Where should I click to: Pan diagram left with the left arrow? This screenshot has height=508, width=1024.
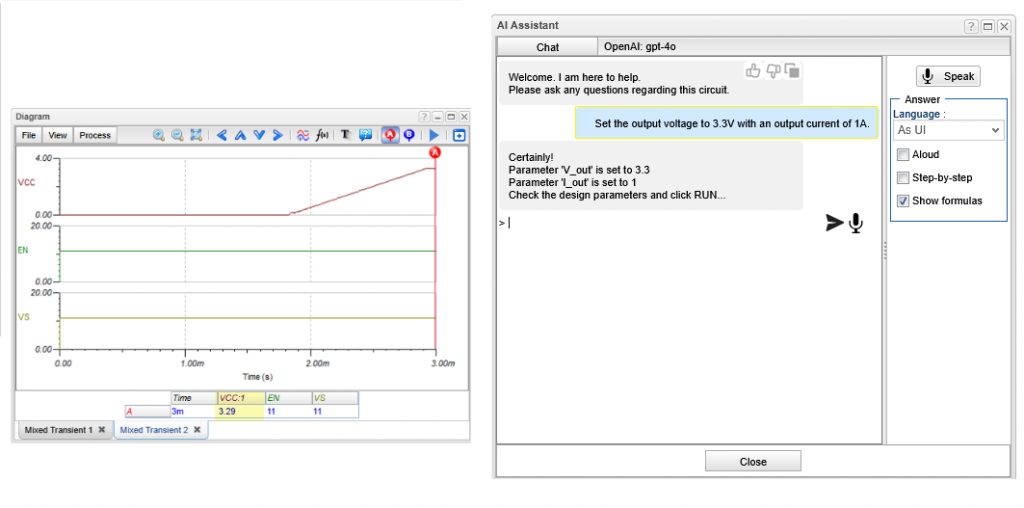222,135
